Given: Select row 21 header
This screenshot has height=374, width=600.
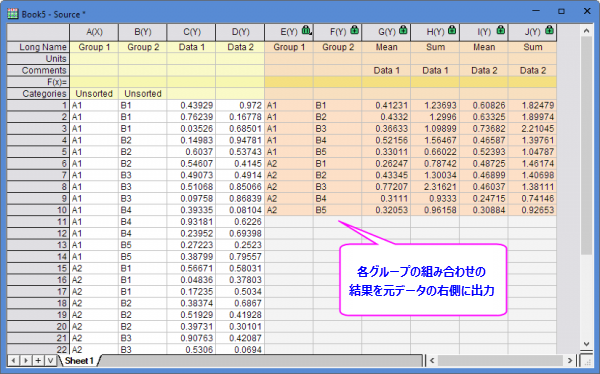Looking at the screenshot, I should tap(38, 338).
